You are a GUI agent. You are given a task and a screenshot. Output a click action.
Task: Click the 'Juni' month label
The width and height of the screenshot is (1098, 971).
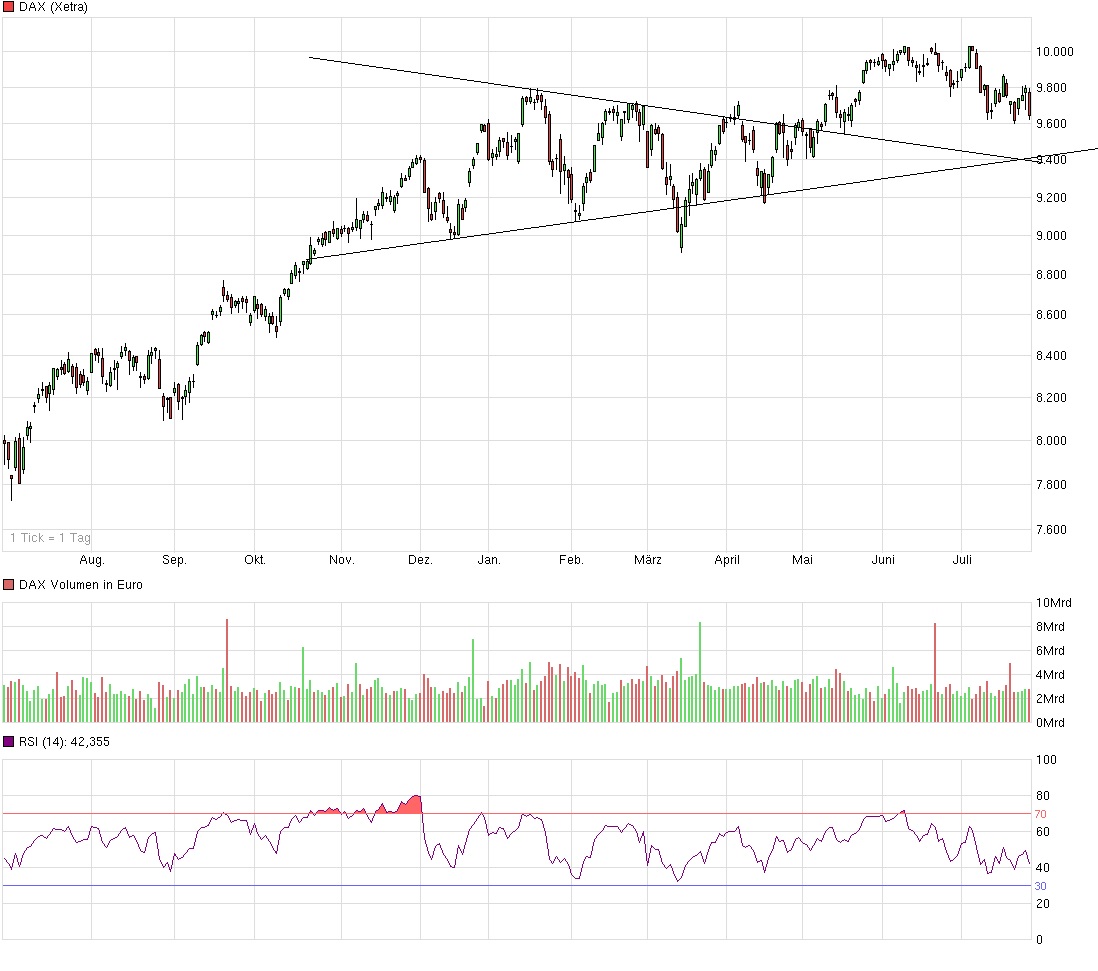tap(883, 559)
